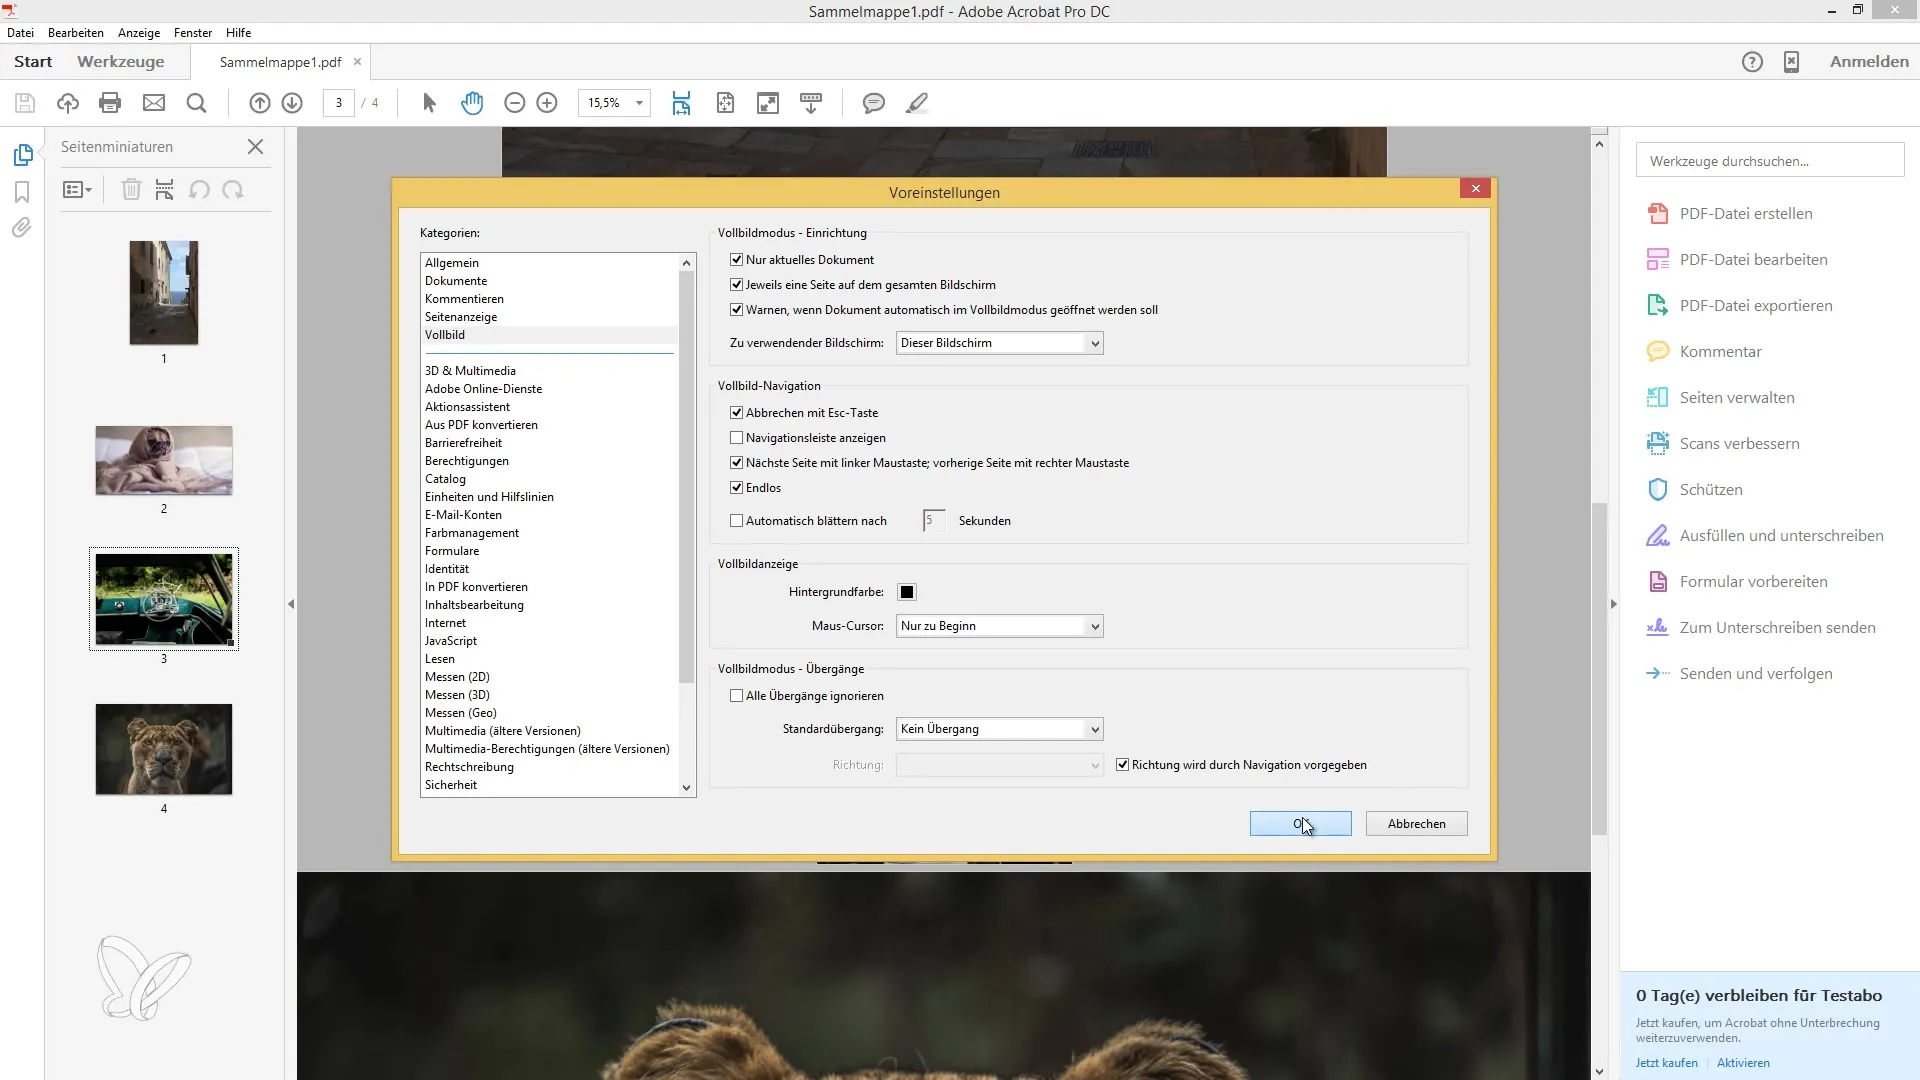The image size is (1920, 1080).
Task: Delete selected page trash icon
Action: pos(131,190)
